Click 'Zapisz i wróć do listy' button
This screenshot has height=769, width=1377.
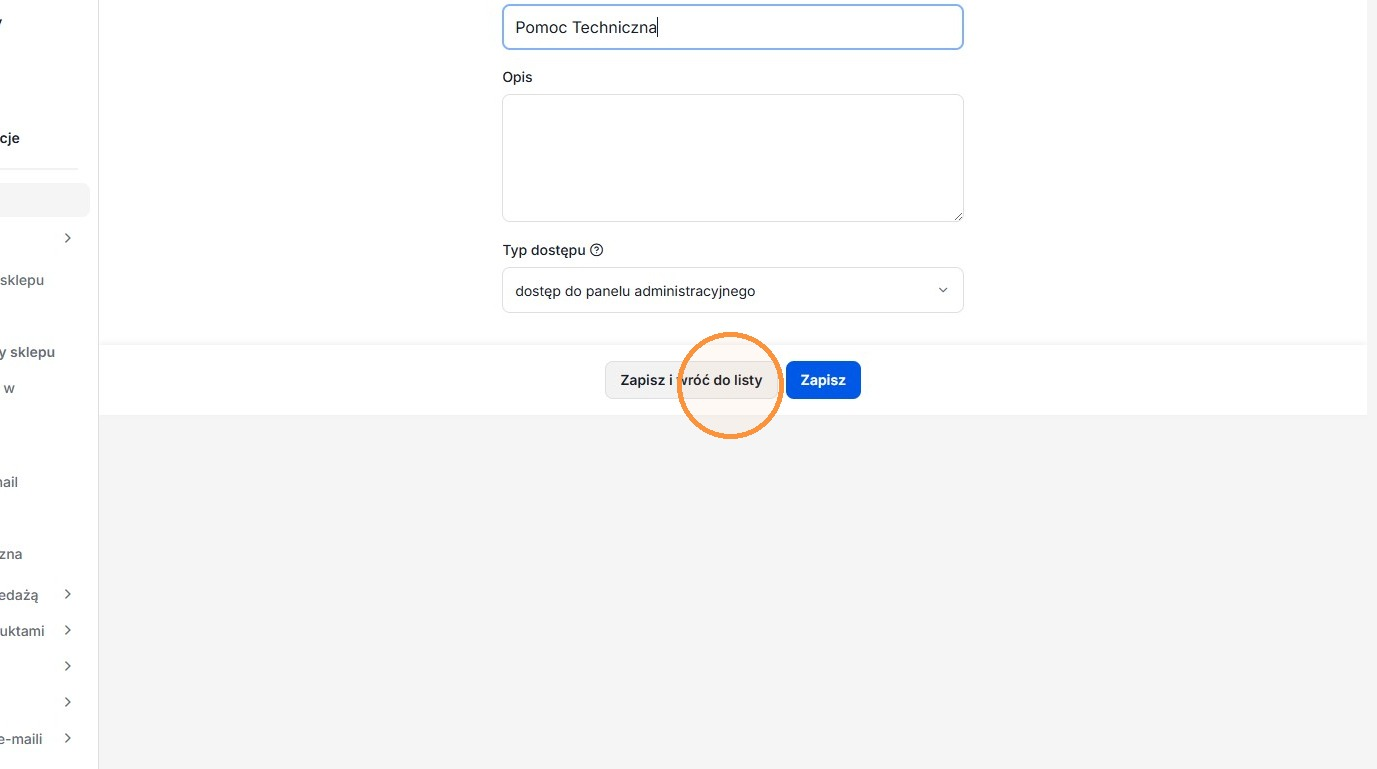691,380
